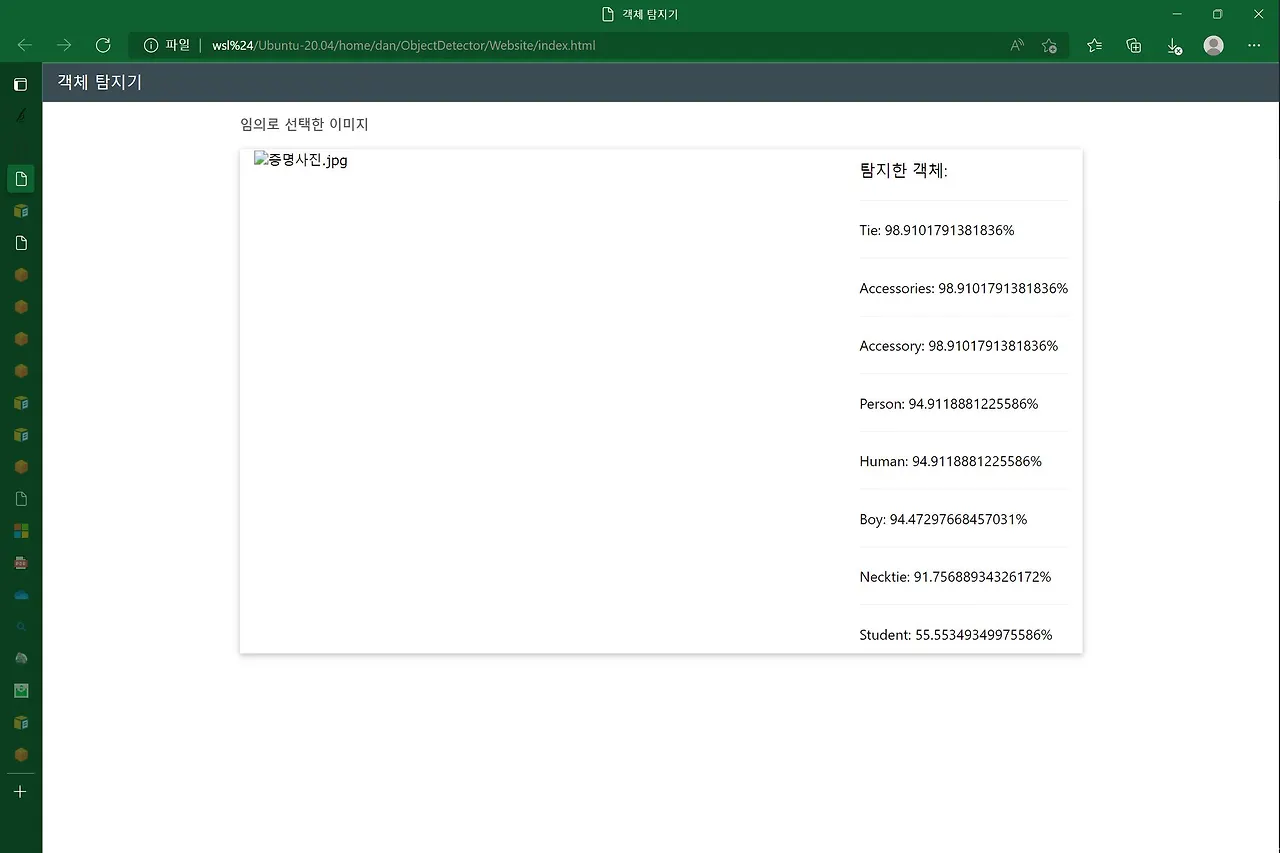The height and width of the screenshot is (853, 1280).
Task: Open site information via the 파일 badge
Action: [166, 45]
